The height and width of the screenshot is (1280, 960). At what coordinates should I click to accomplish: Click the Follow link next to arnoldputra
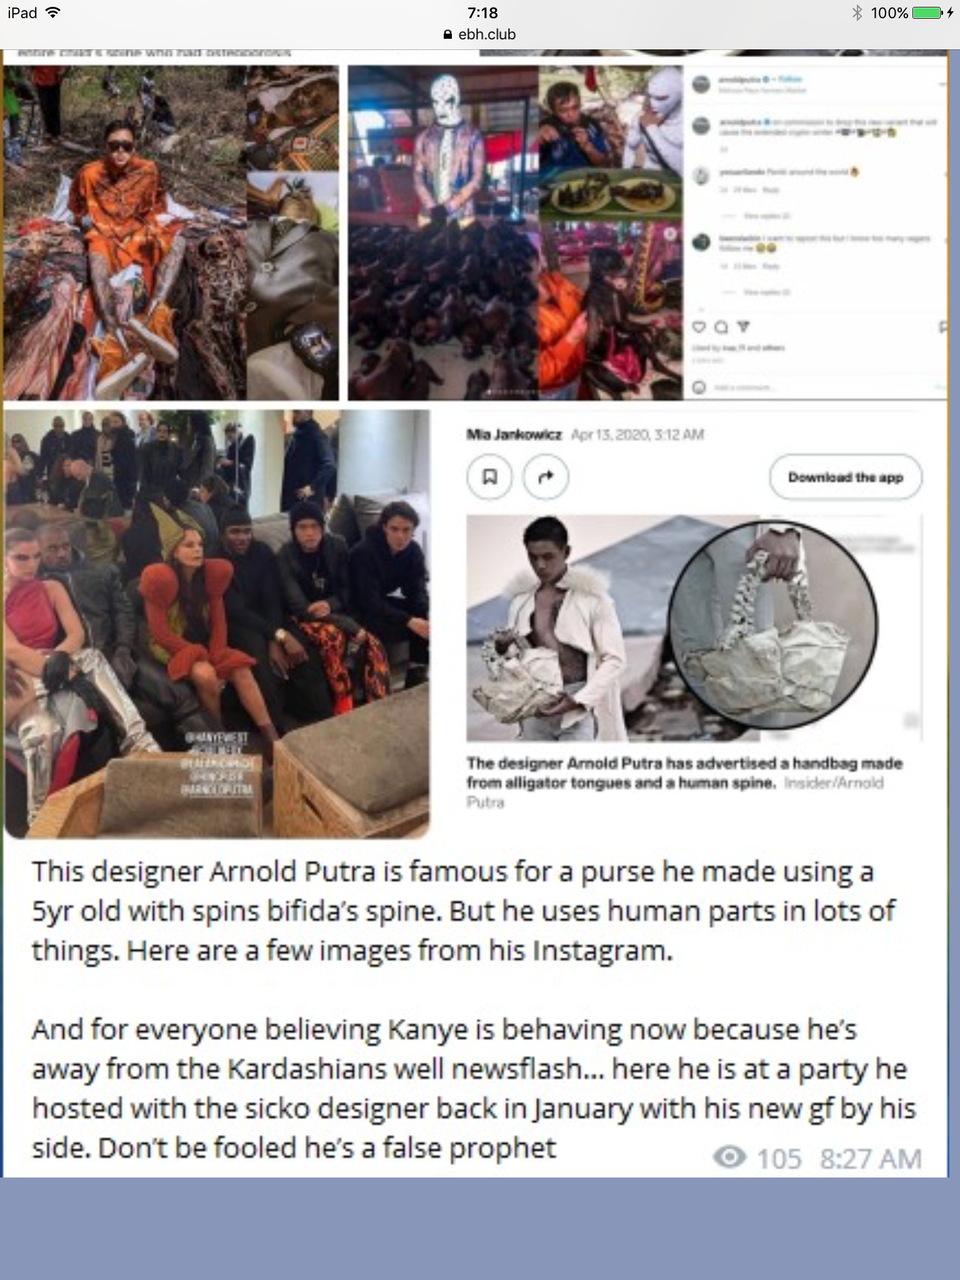click(790, 79)
